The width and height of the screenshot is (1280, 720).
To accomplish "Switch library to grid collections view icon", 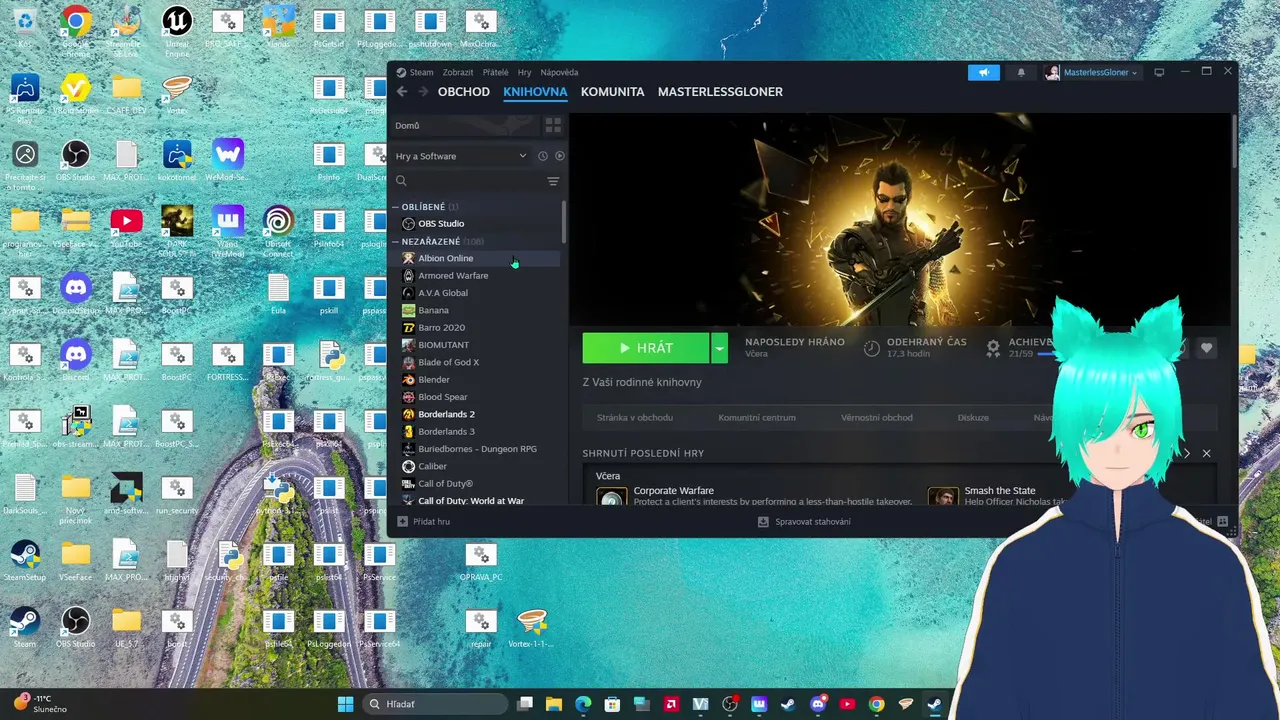I will (553, 125).
